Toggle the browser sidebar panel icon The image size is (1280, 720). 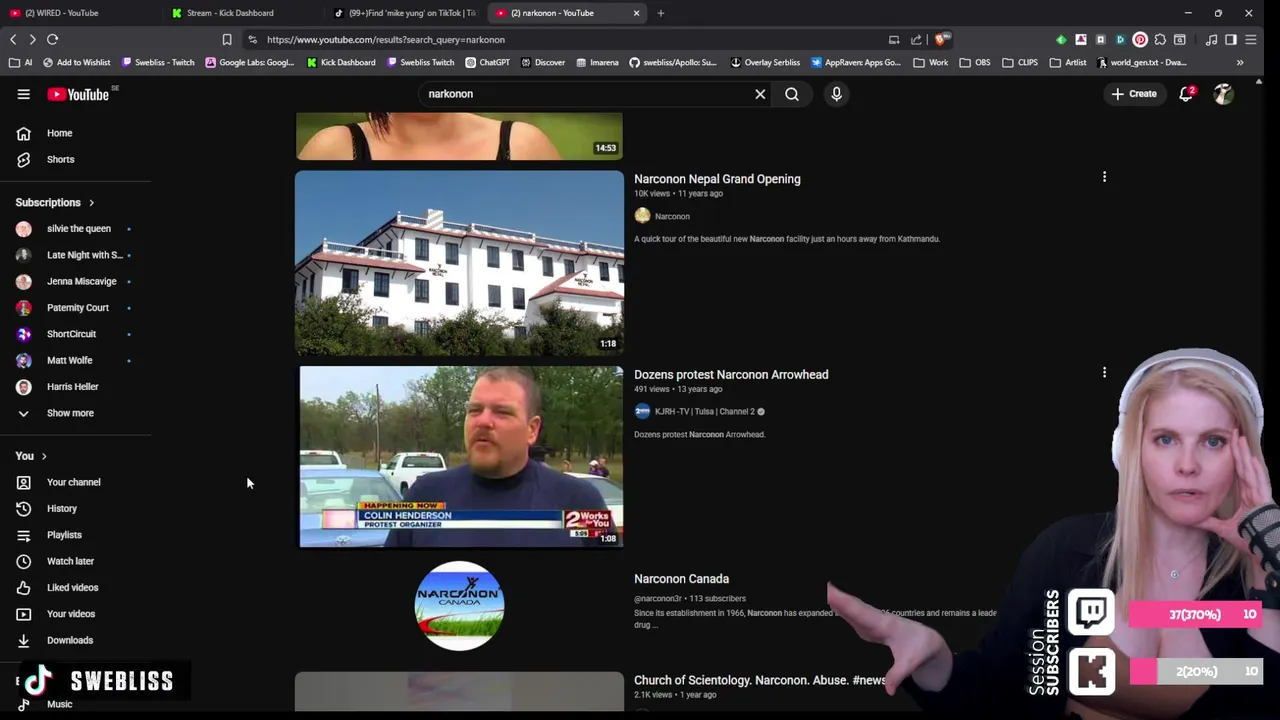coord(1231,40)
